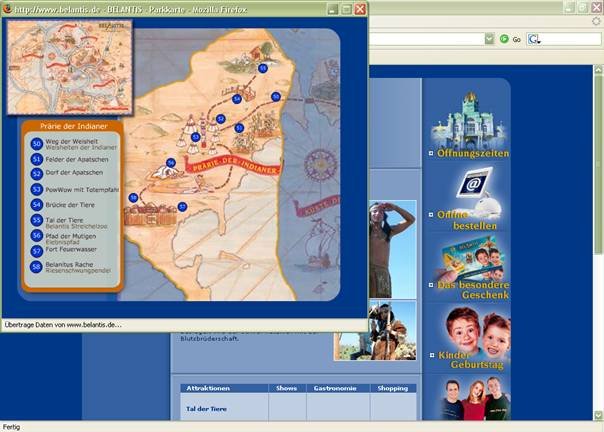Click the castle icon above Öffnungszeiten

click(x=468, y=119)
